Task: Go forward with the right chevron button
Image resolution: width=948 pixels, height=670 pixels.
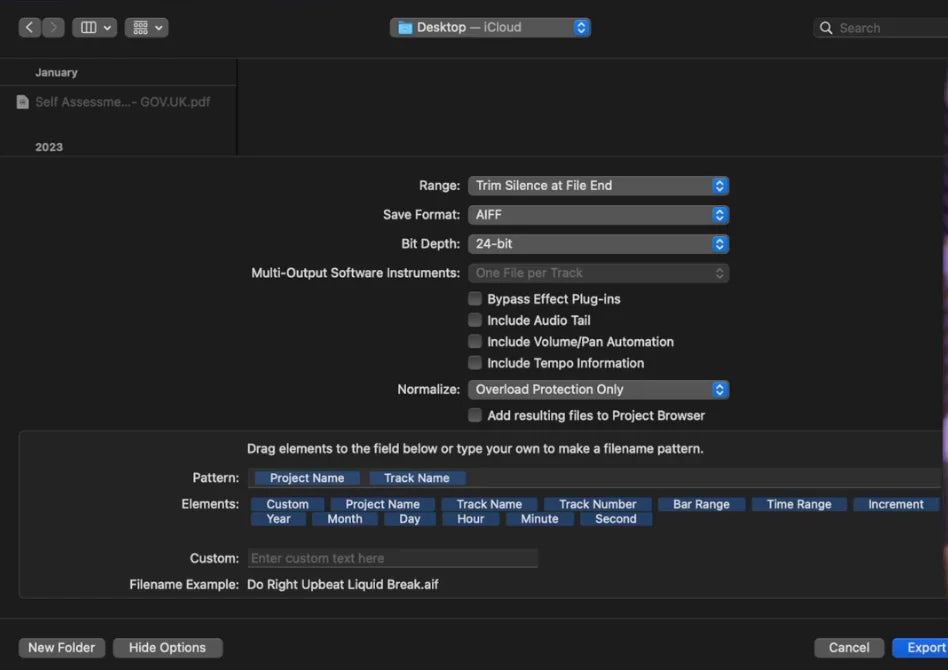Action: [53, 27]
